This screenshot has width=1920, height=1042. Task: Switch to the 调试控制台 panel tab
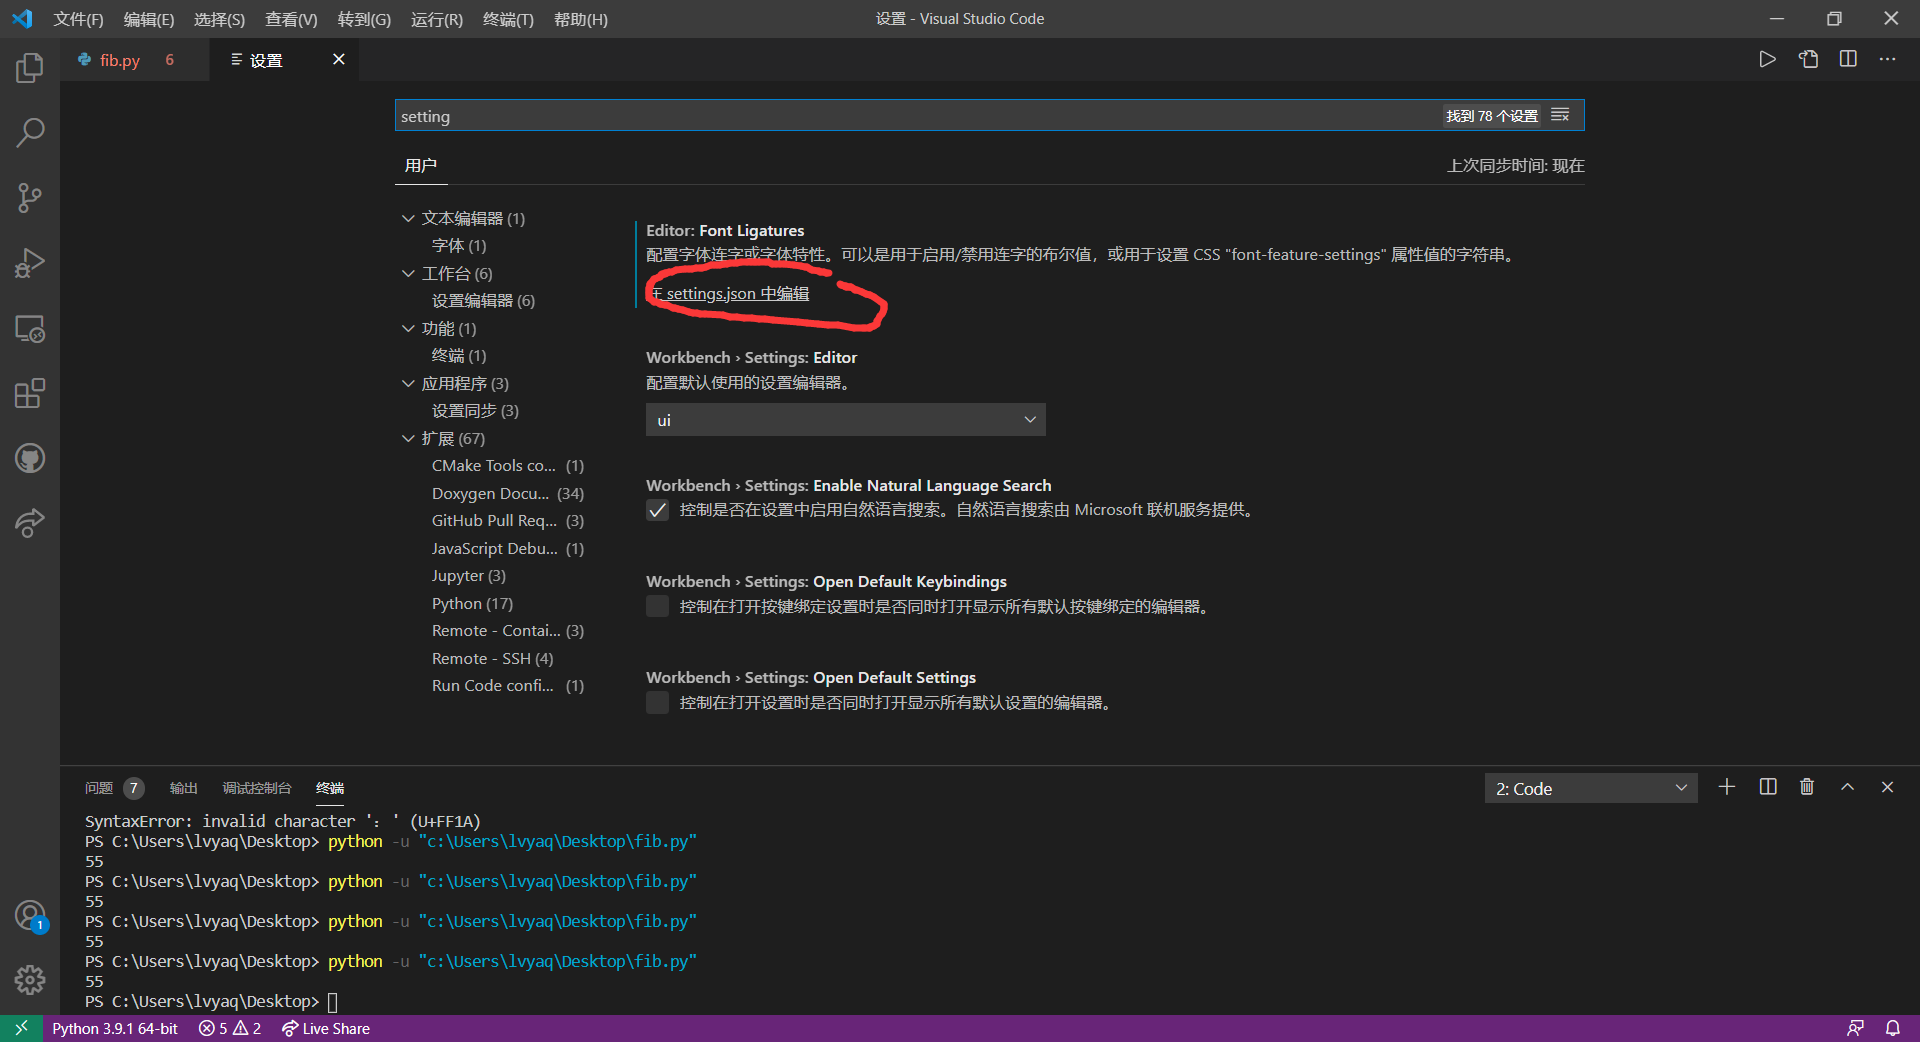[x=257, y=788]
